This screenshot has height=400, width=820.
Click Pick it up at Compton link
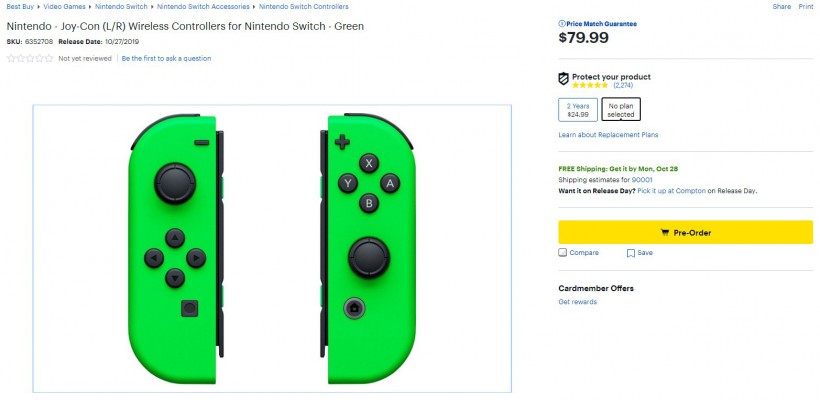[671, 190]
